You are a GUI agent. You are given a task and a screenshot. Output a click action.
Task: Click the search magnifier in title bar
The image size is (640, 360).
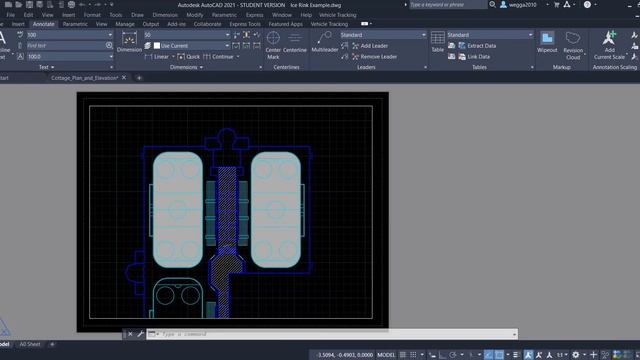click(x=493, y=5)
